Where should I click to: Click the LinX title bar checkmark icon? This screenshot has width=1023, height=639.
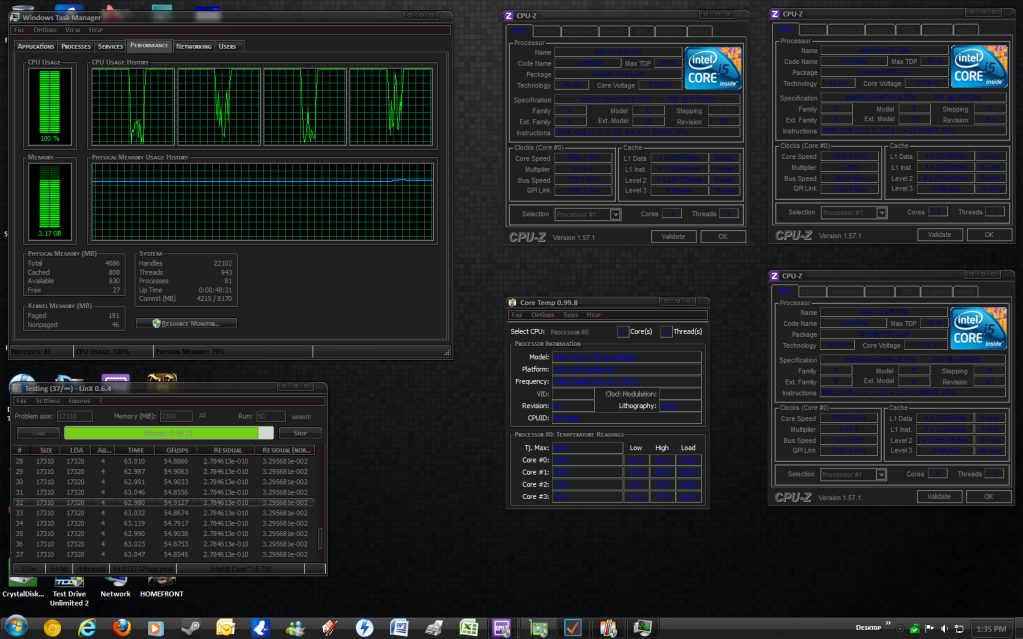pyautogui.click(x=16, y=388)
